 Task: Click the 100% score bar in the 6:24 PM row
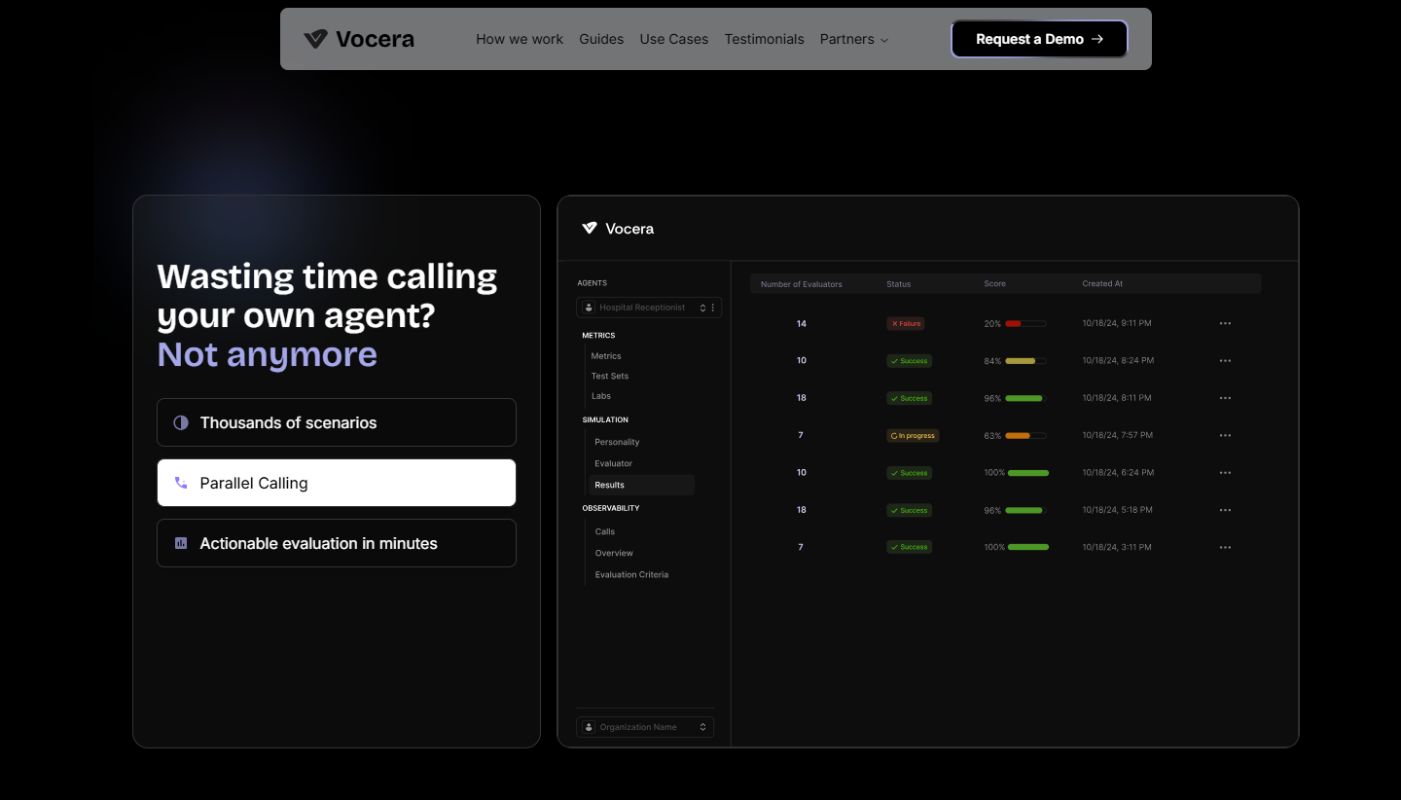point(1029,473)
